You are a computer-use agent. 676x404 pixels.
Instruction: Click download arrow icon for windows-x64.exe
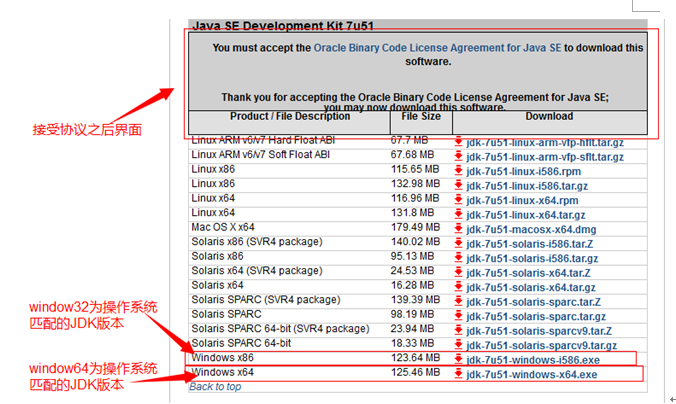(458, 374)
